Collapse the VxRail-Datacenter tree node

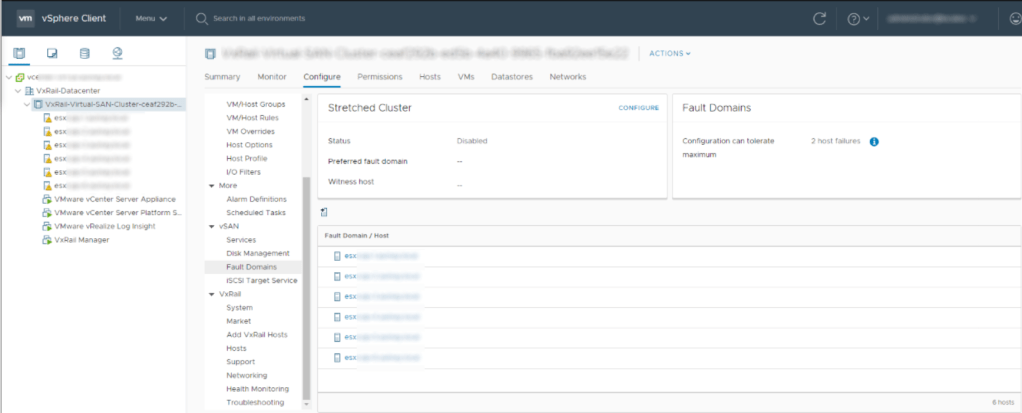click(18, 90)
